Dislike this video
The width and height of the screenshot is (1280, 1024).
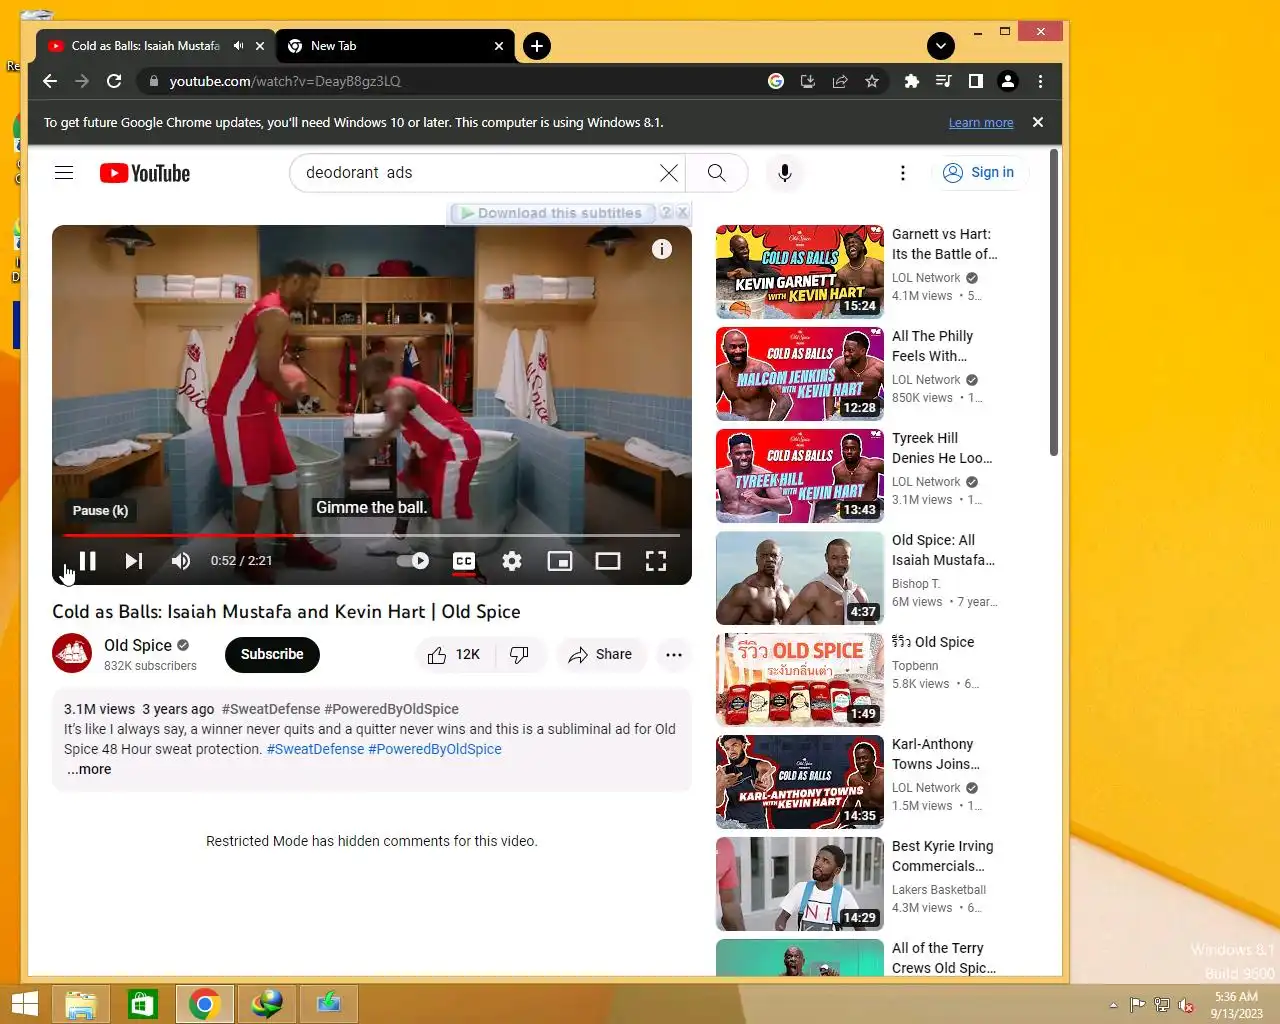tap(519, 654)
